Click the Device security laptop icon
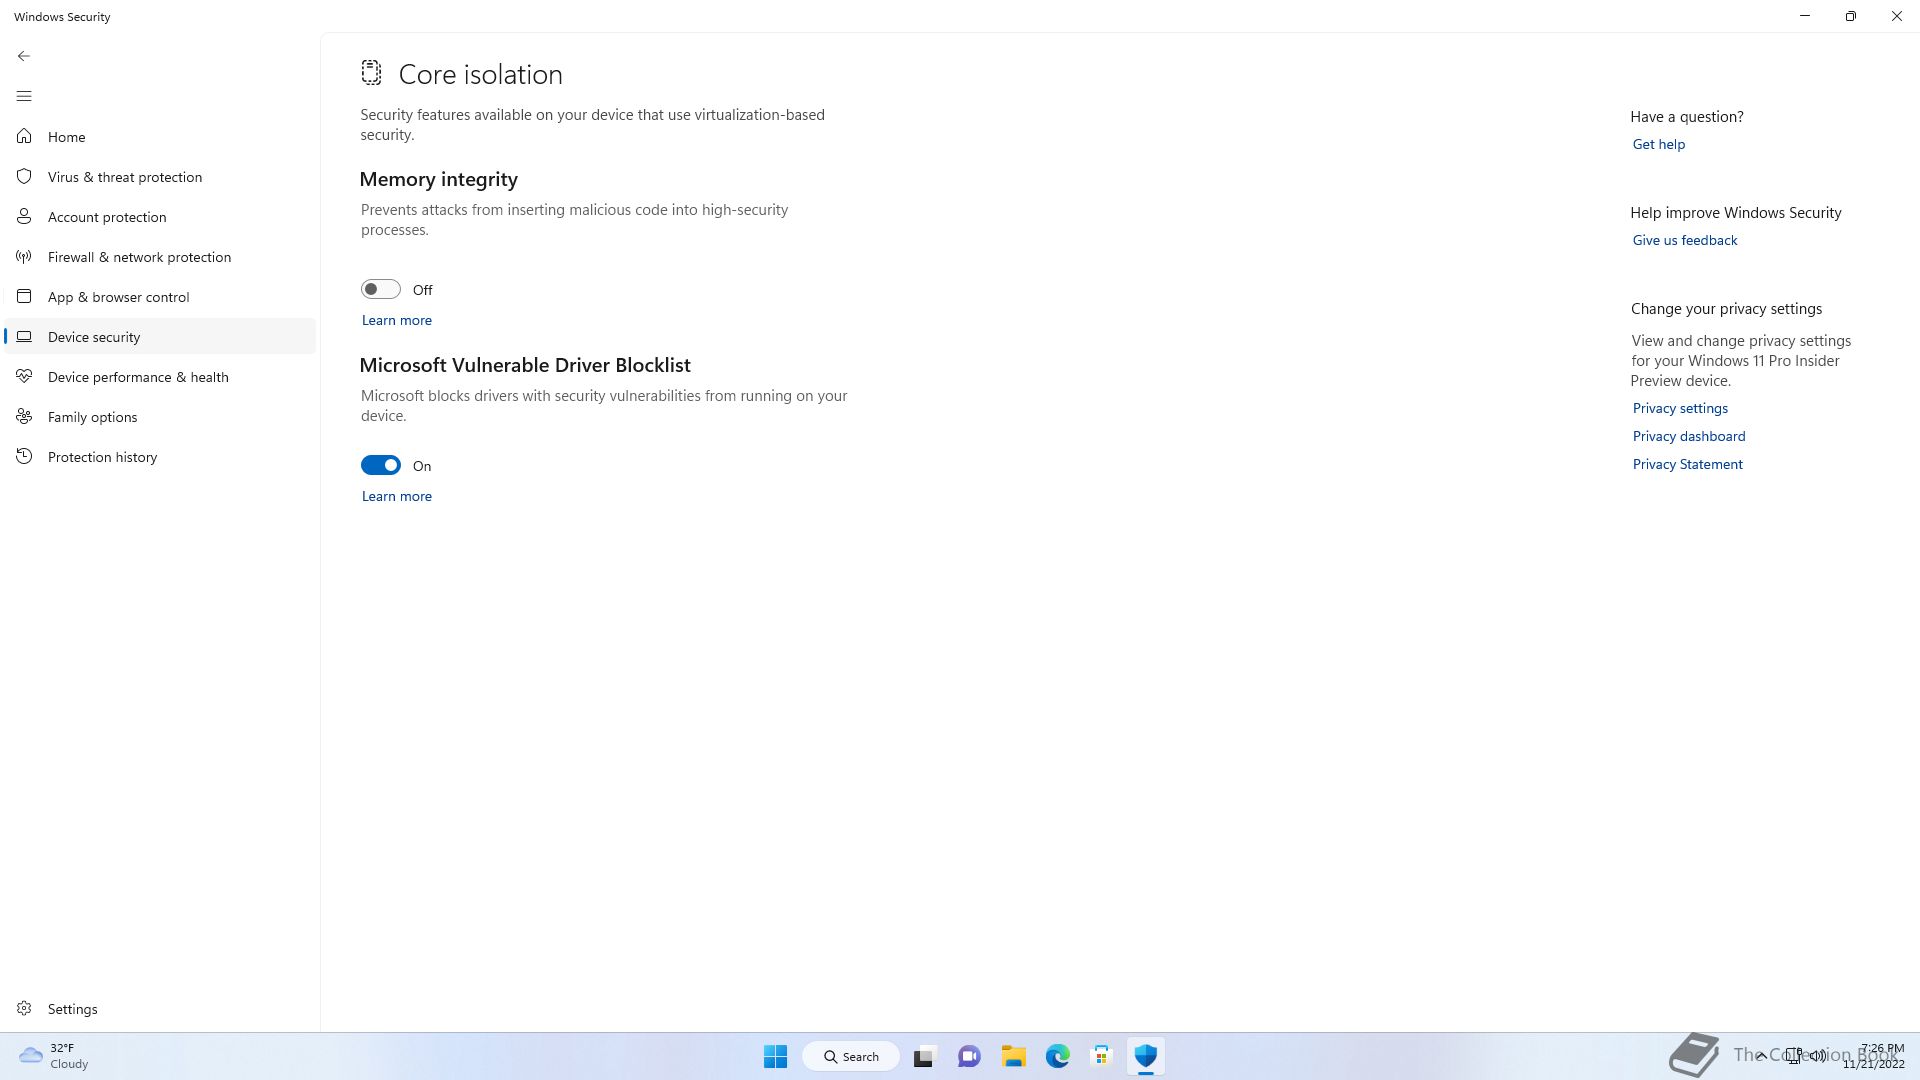Viewport: 1920px width, 1080px height. pos(24,336)
